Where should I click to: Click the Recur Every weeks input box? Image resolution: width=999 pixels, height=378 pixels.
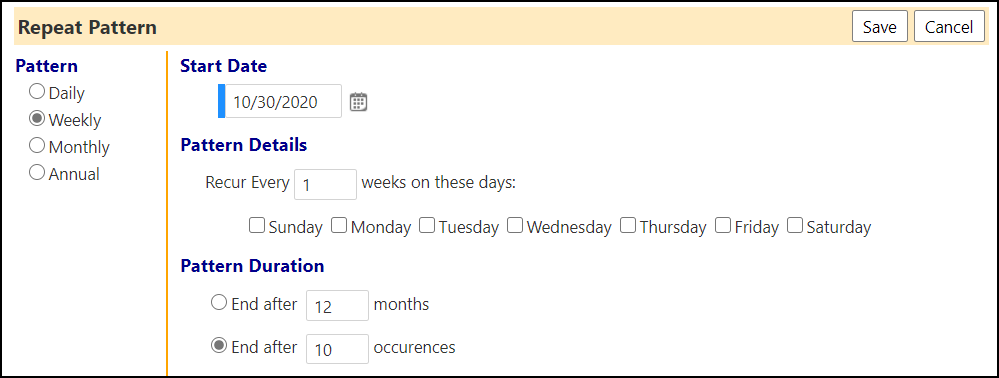pos(326,184)
